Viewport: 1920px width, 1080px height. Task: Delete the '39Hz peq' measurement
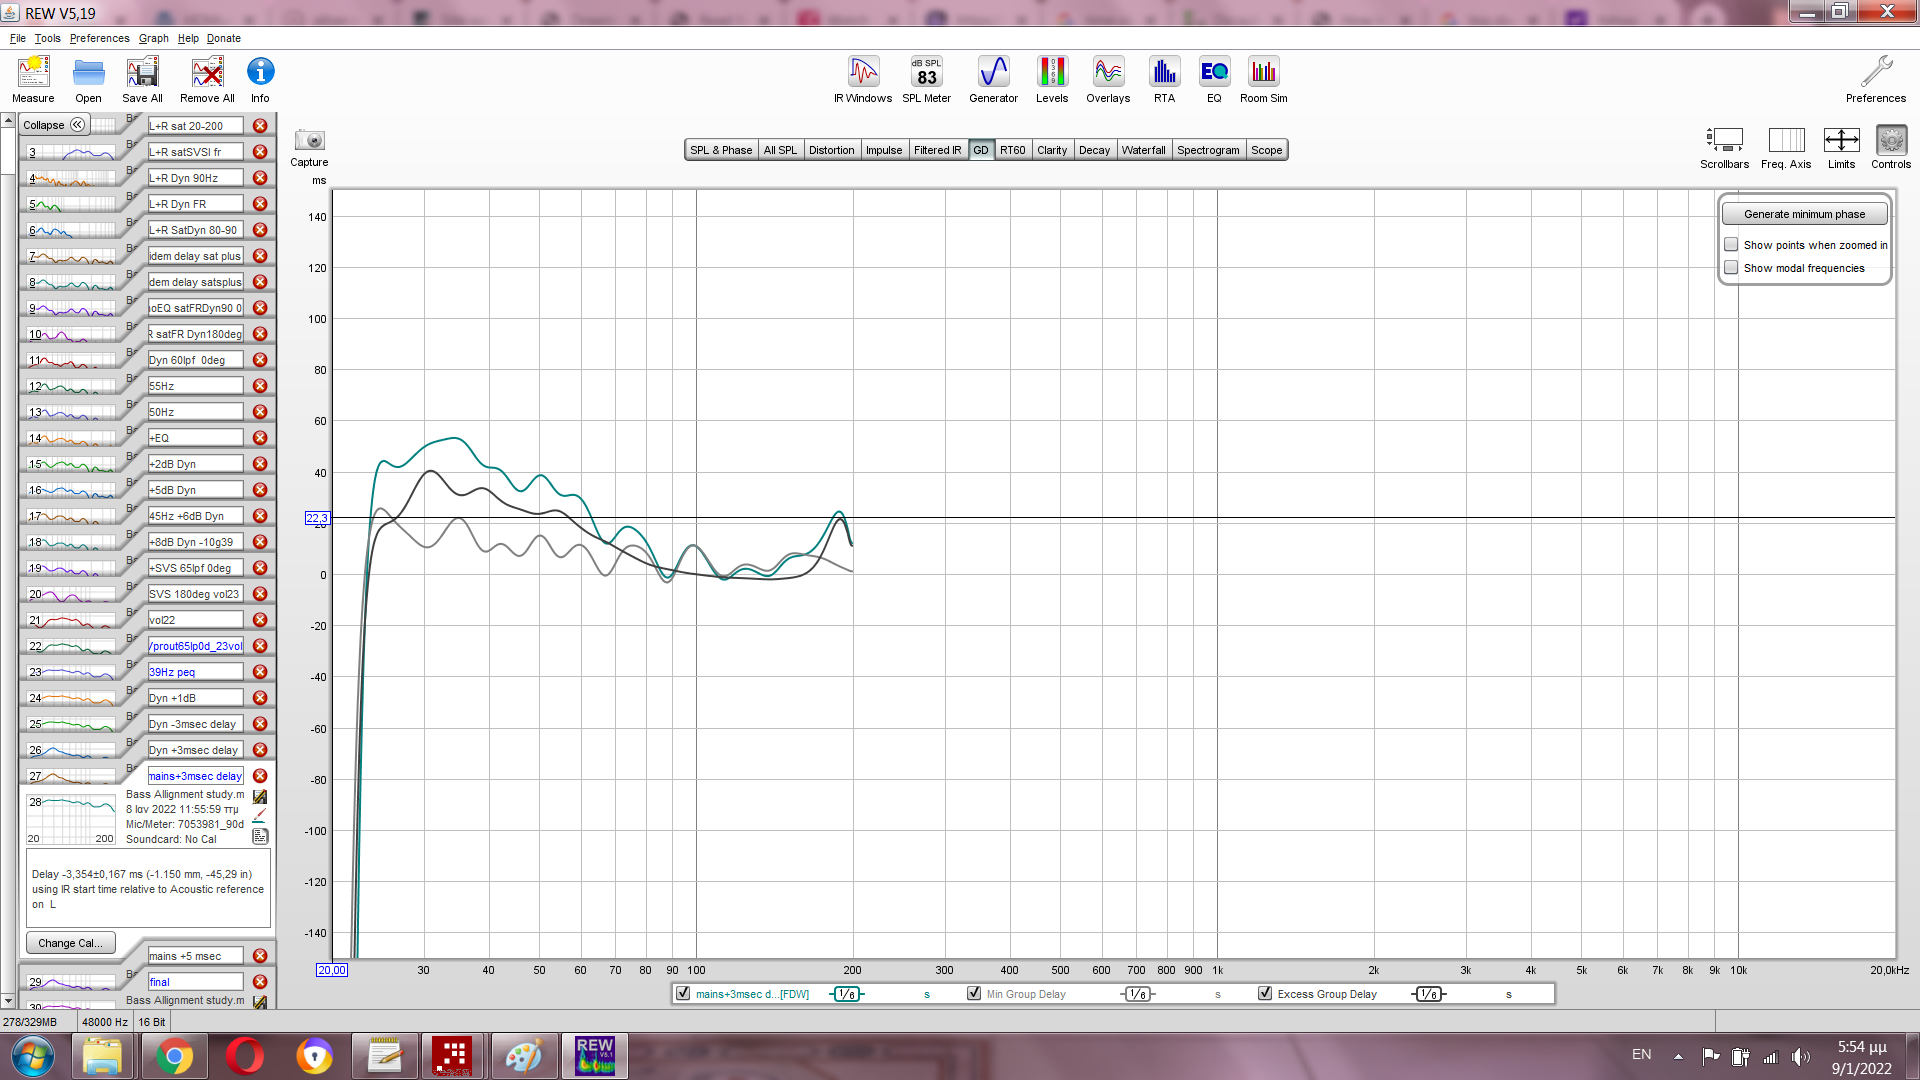click(x=260, y=672)
